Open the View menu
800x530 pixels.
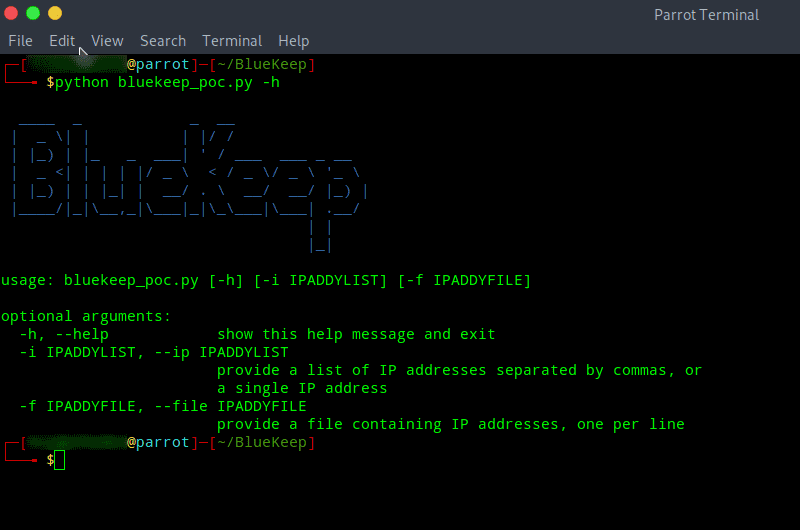tap(107, 41)
